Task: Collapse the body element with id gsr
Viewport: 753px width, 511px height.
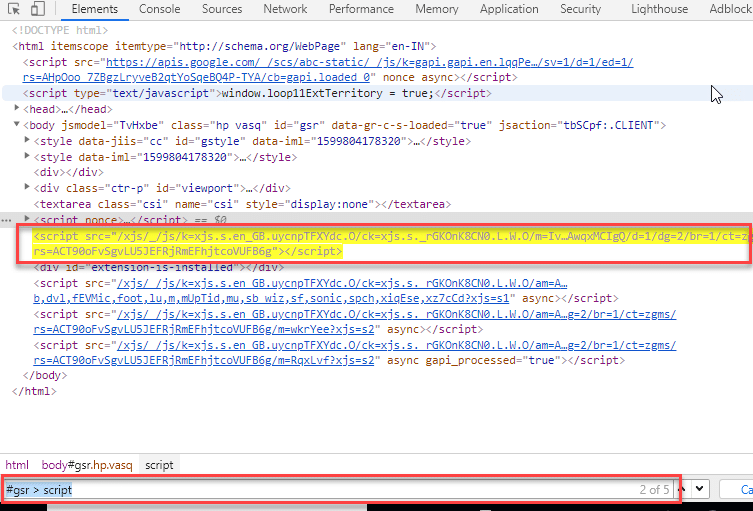Action: 17,125
